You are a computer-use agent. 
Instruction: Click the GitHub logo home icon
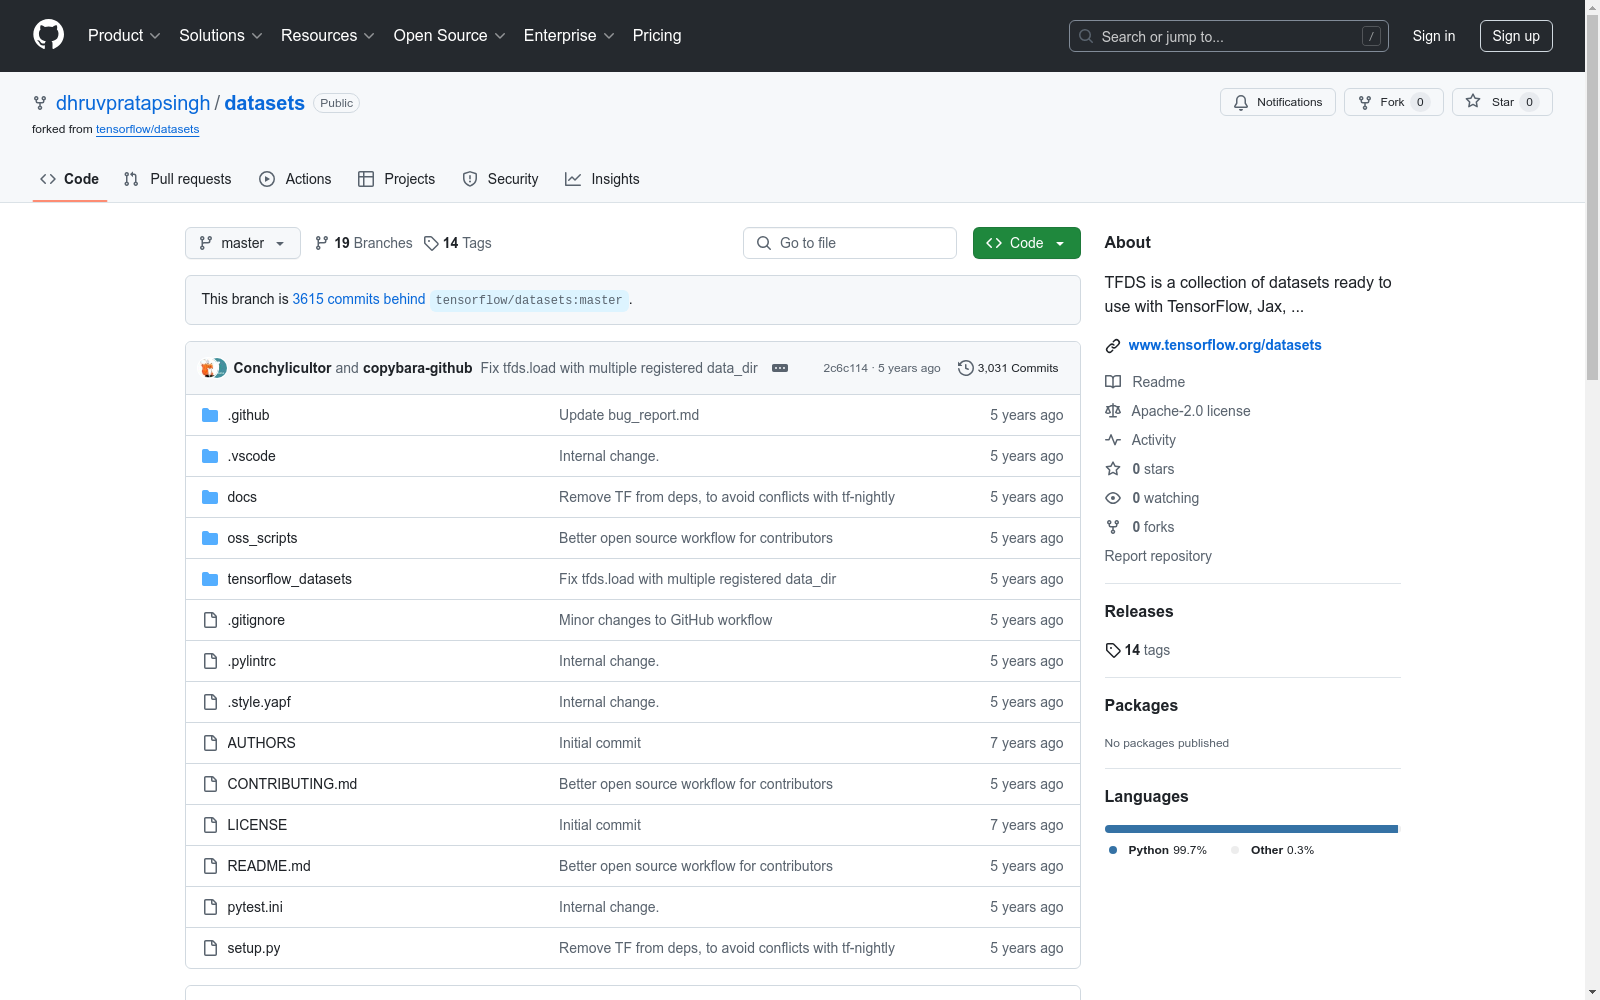point(48,35)
